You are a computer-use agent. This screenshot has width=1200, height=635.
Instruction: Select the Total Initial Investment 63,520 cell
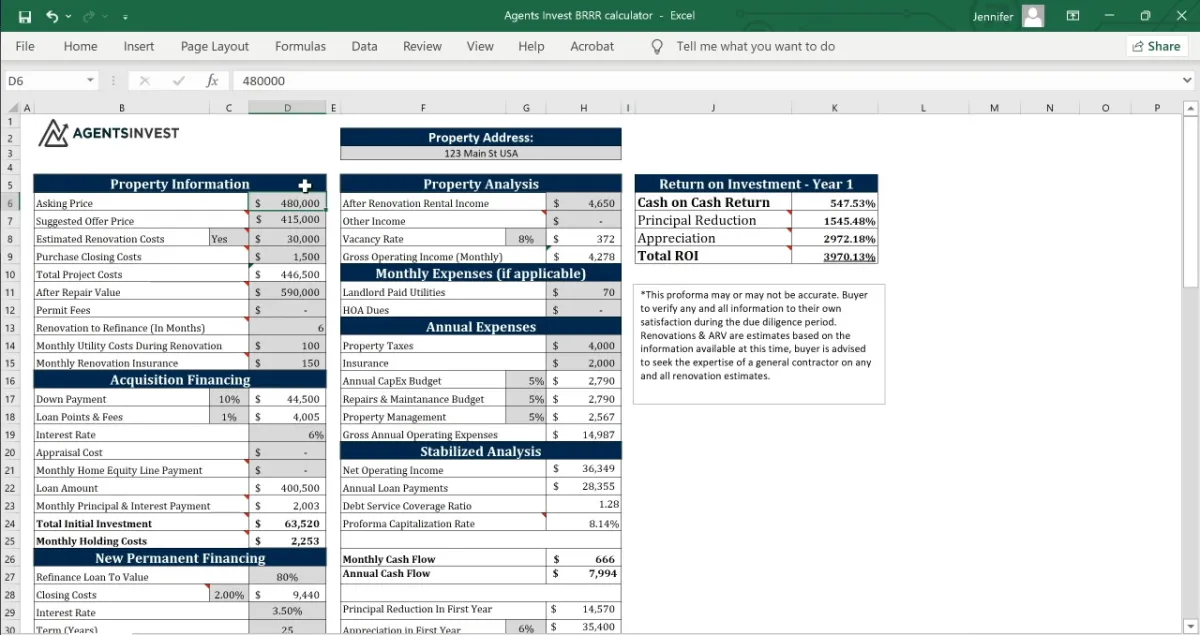pyautogui.click(x=287, y=524)
